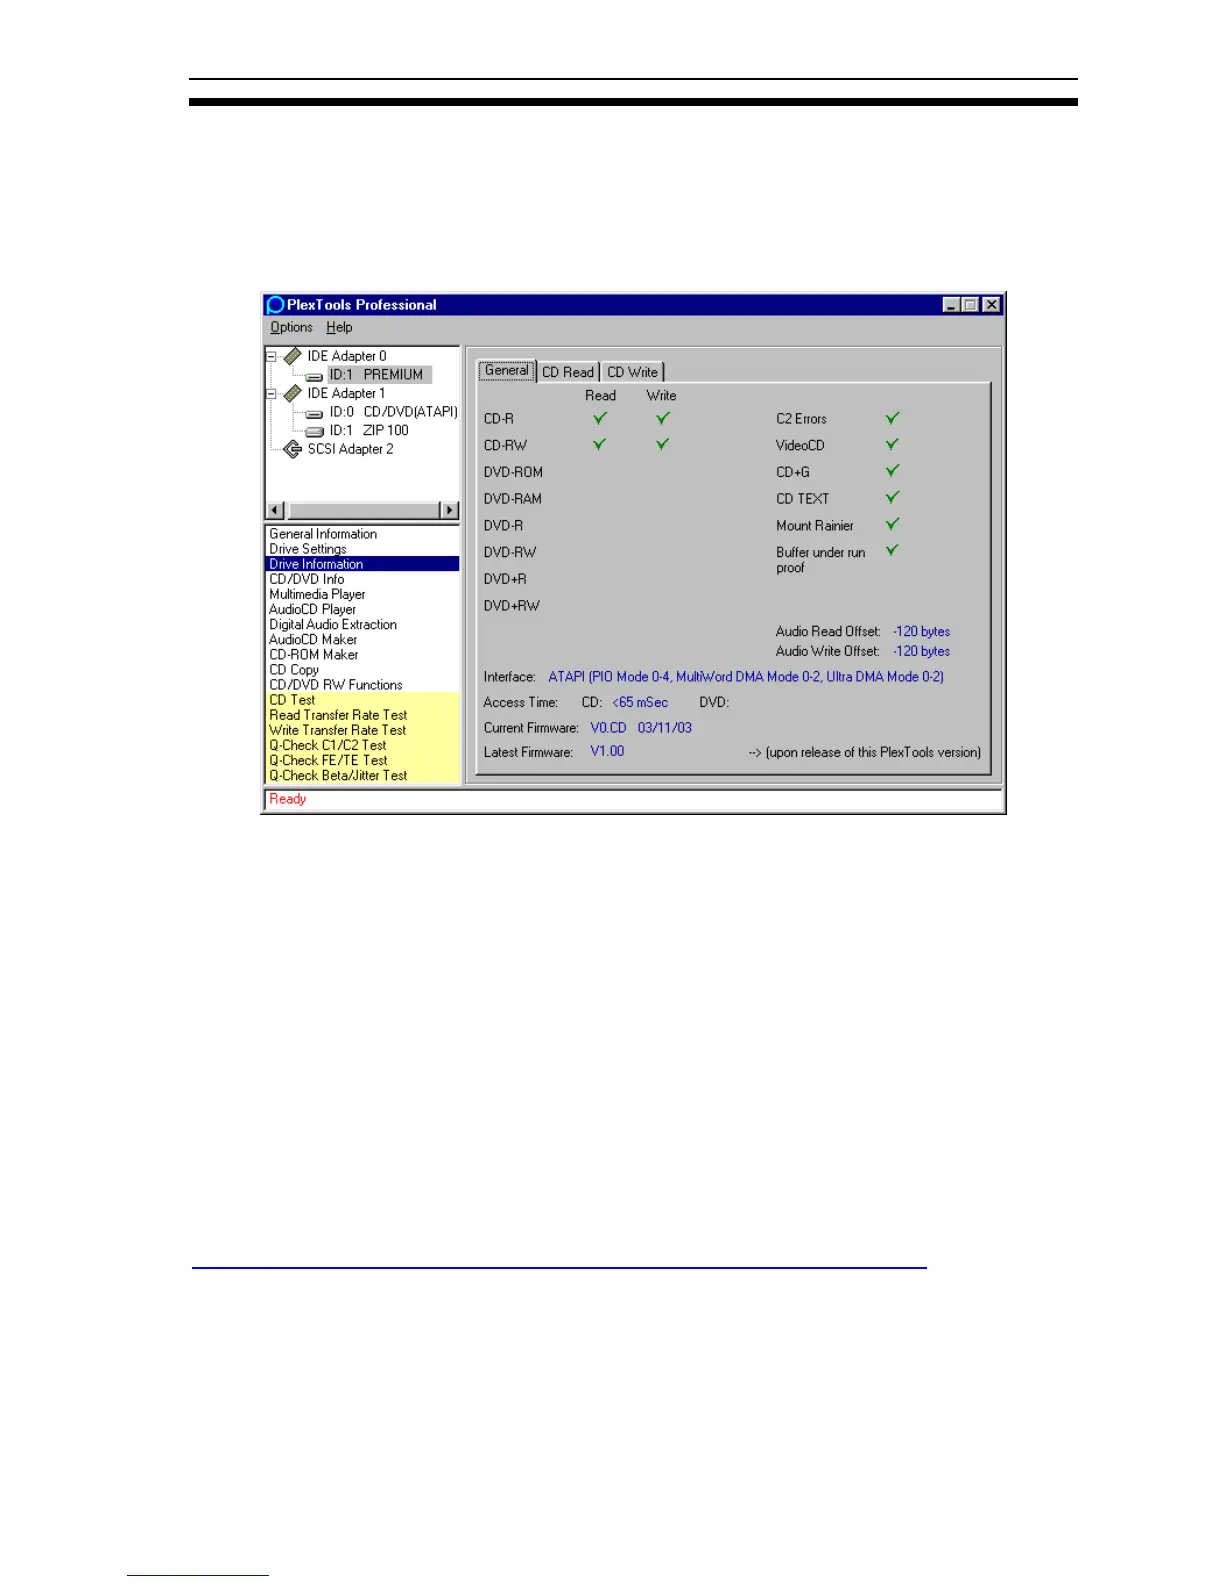
Task: Switch to the CD Write tab
Action: tap(632, 372)
